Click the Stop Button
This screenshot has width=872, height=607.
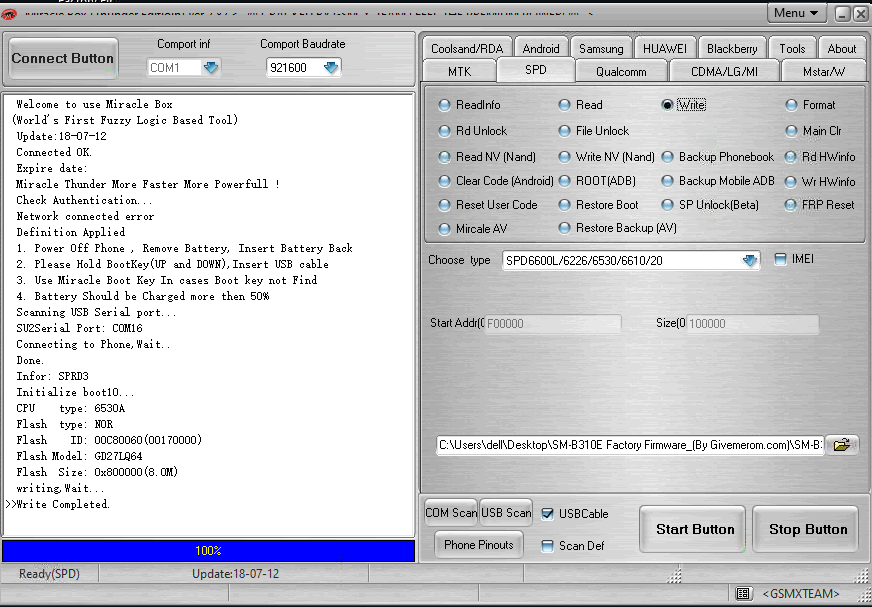(x=807, y=529)
